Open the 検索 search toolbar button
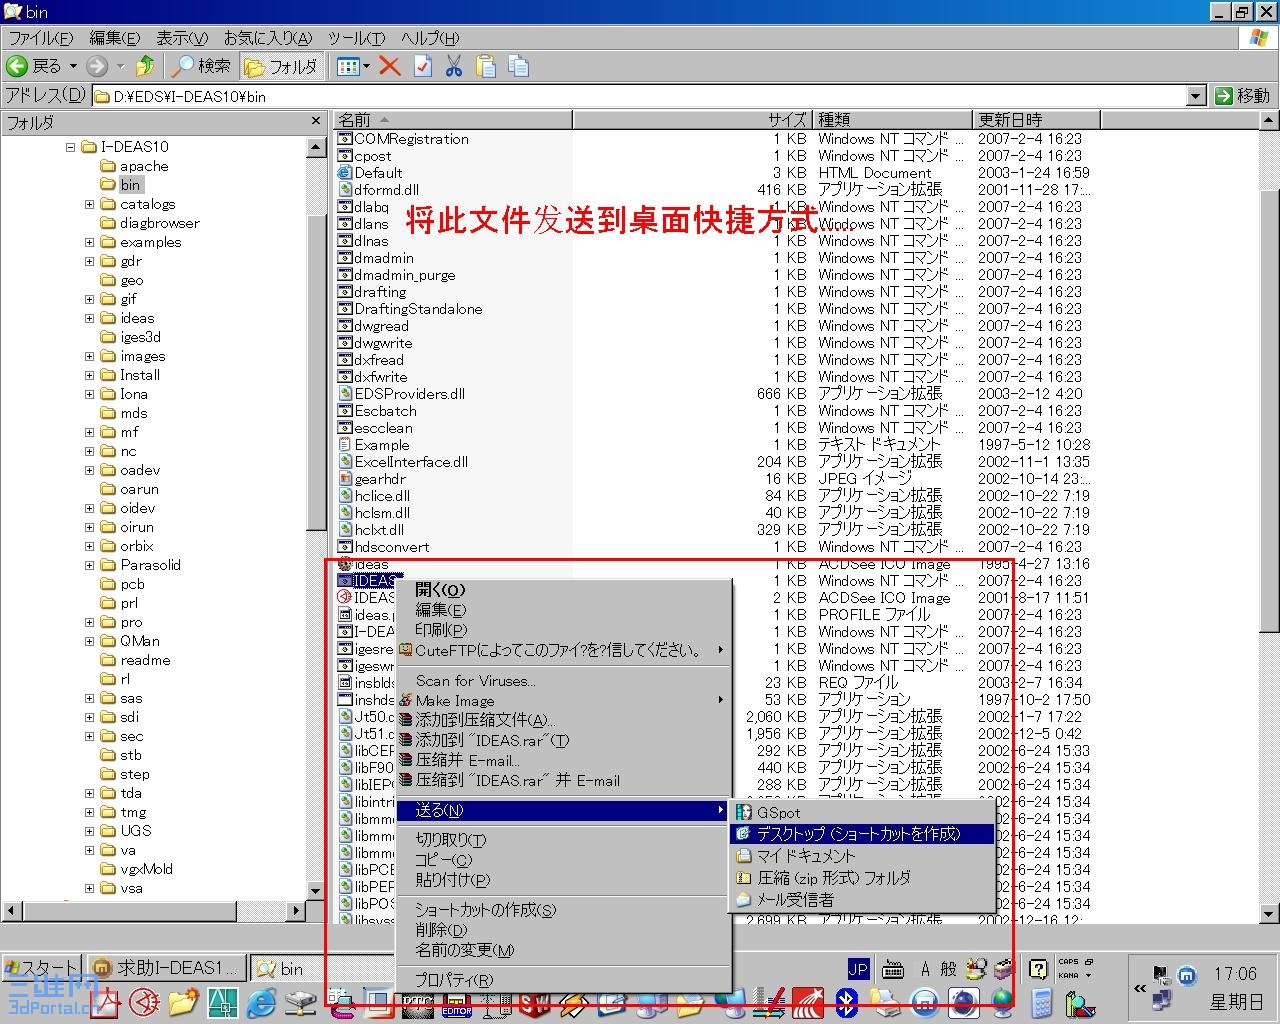 tap(201, 66)
